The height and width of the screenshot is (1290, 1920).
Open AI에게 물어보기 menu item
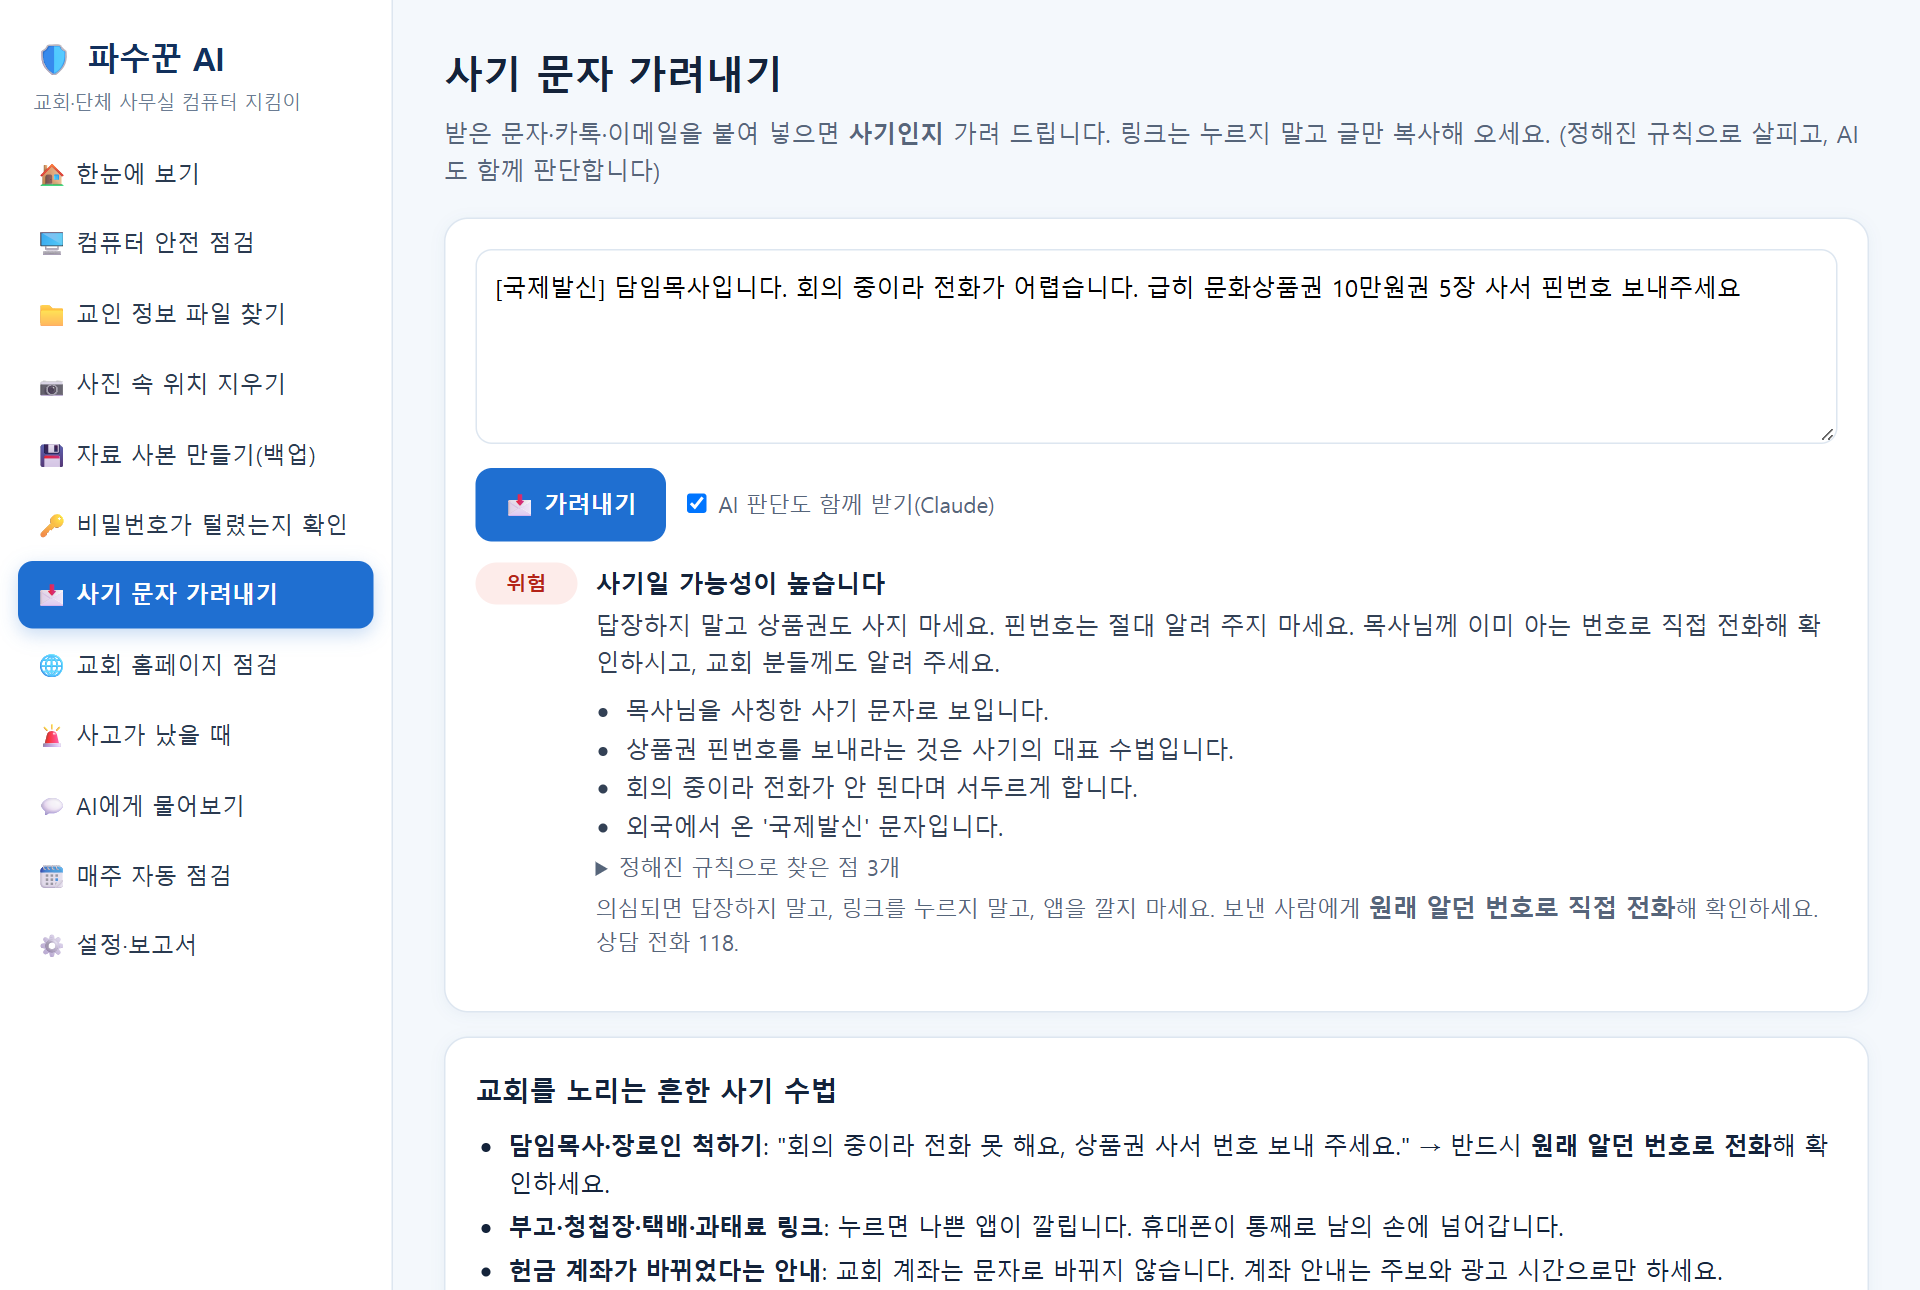click(196, 806)
